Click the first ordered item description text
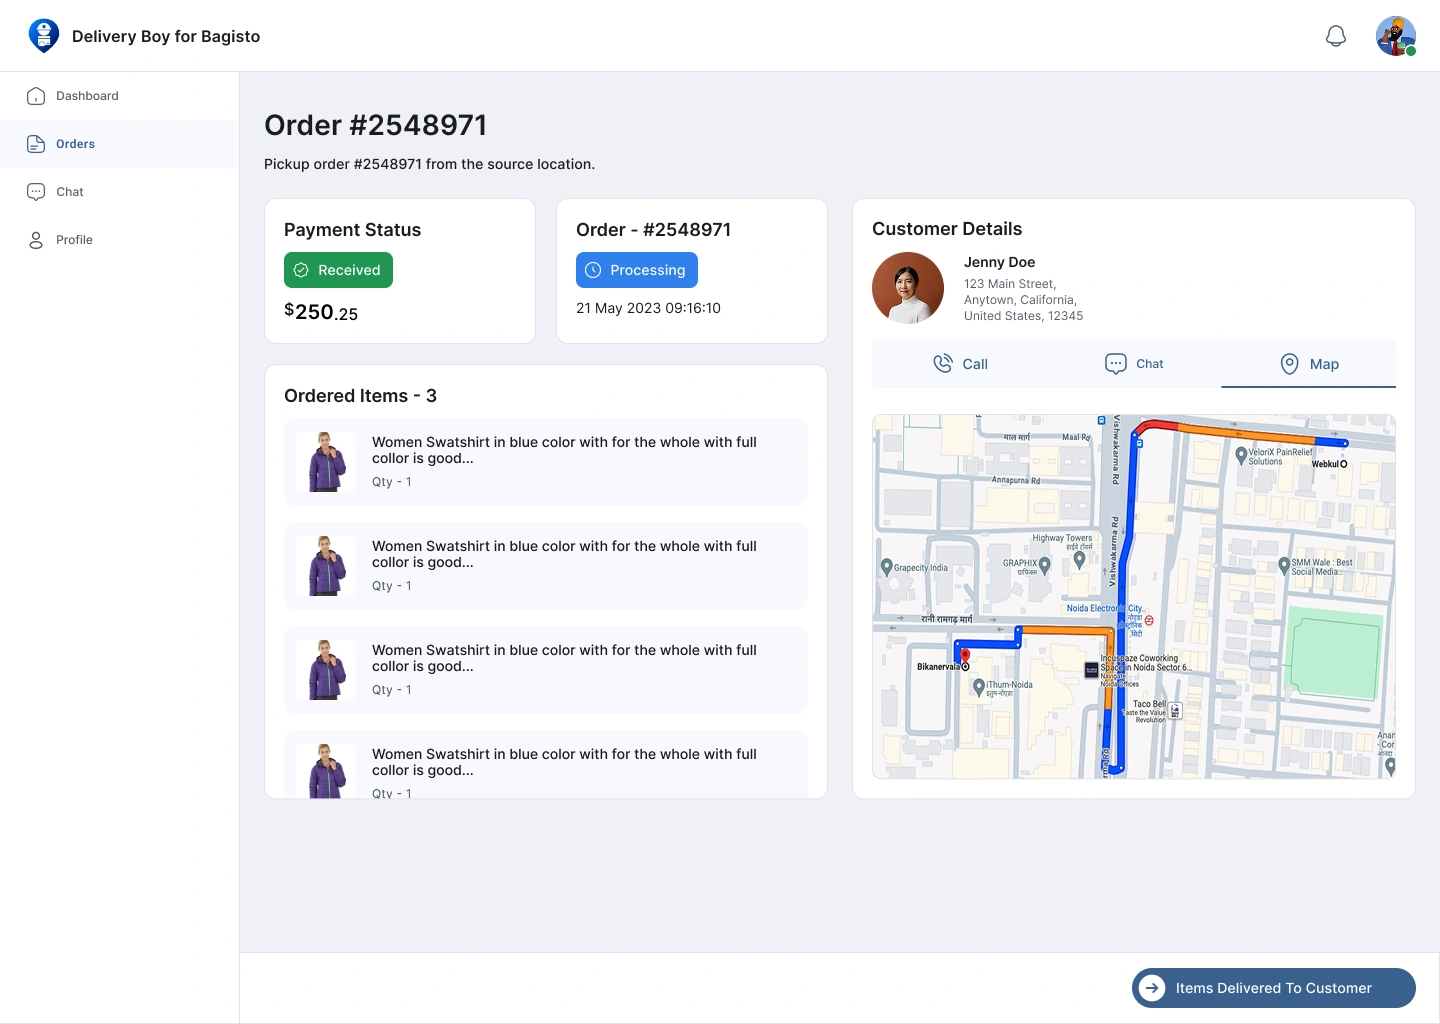The height and width of the screenshot is (1024, 1440). [564, 450]
